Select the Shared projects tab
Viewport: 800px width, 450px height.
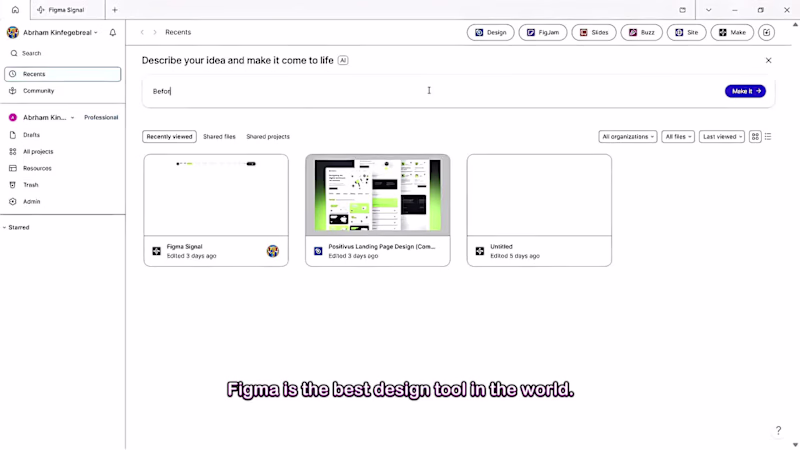[268, 137]
